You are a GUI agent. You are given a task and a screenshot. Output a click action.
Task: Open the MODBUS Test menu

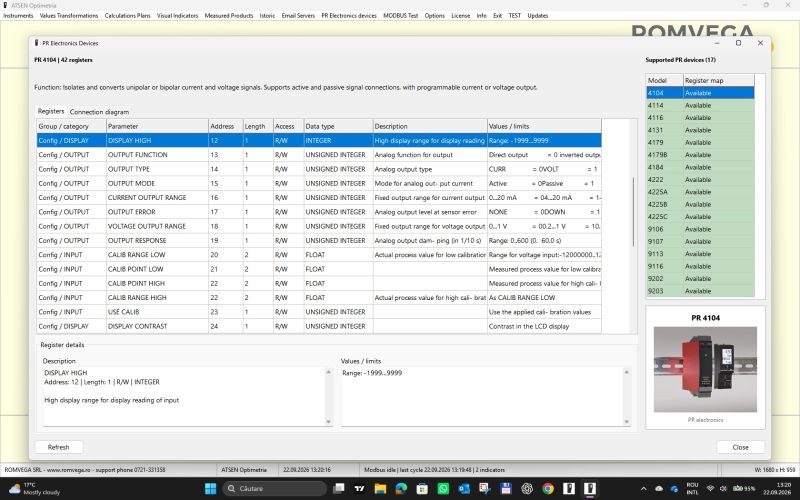[x=401, y=16]
